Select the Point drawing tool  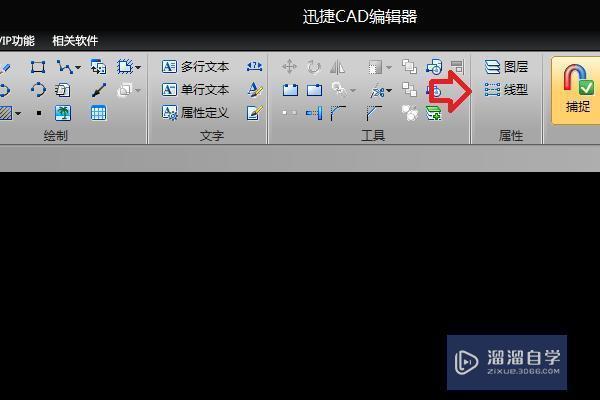(39, 113)
